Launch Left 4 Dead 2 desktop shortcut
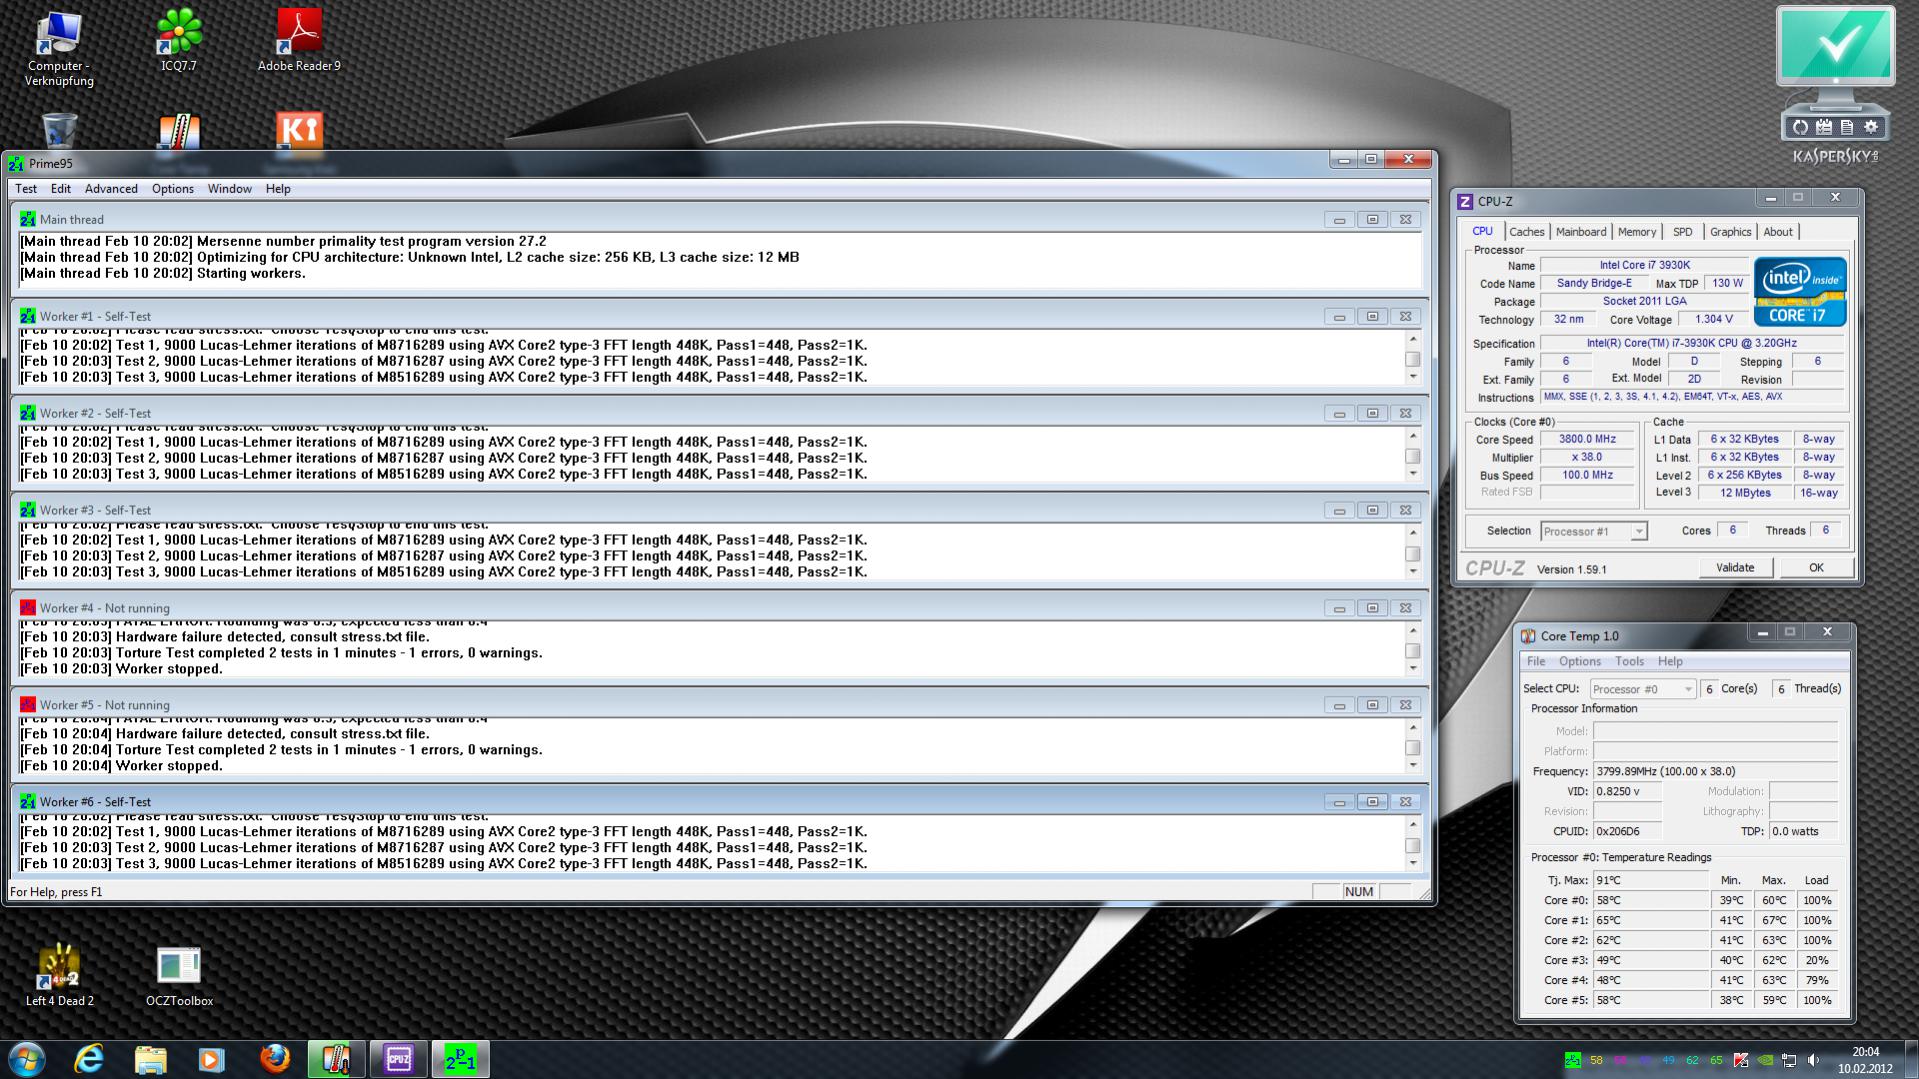1919x1079 pixels. coord(60,974)
